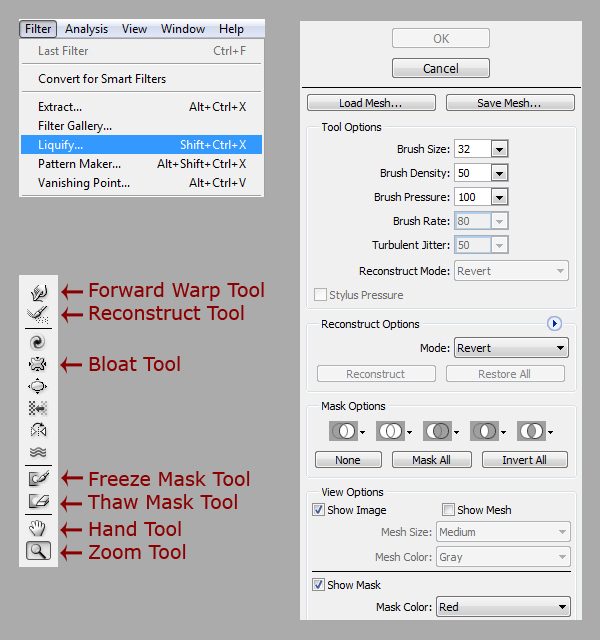
Task: Click the Turbulent Jitter value field
Action: coord(473,245)
